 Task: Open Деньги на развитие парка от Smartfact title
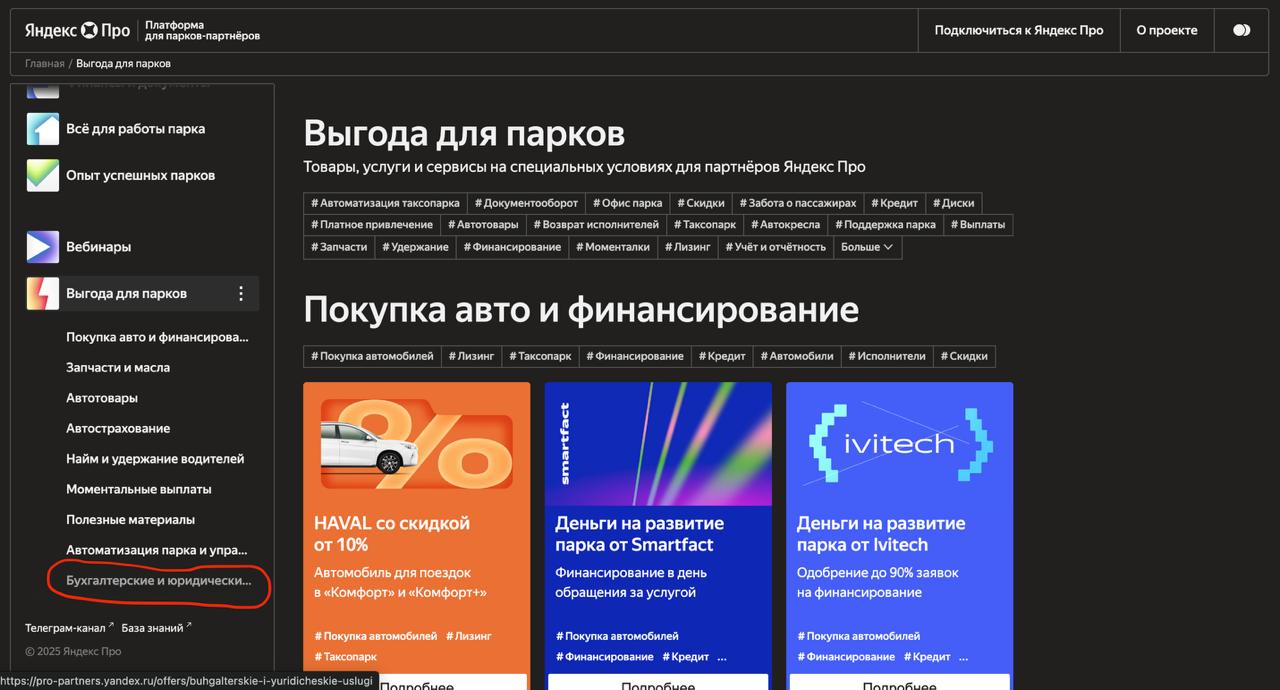coord(640,534)
